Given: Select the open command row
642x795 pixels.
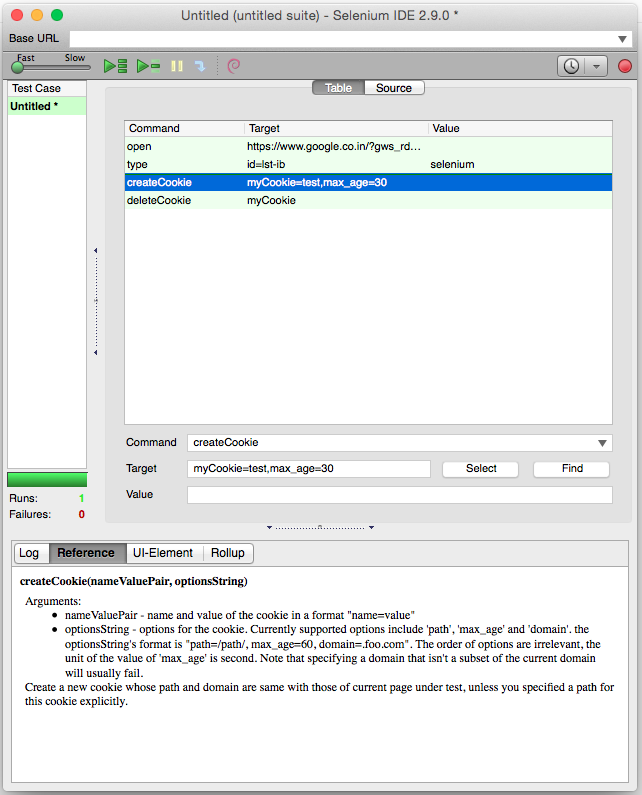Looking at the screenshot, I should (368, 146).
